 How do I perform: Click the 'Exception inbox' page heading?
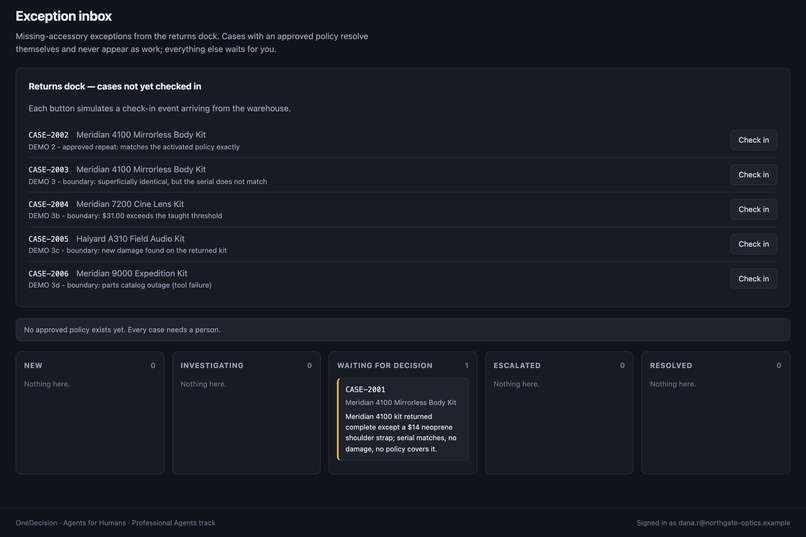pos(64,16)
